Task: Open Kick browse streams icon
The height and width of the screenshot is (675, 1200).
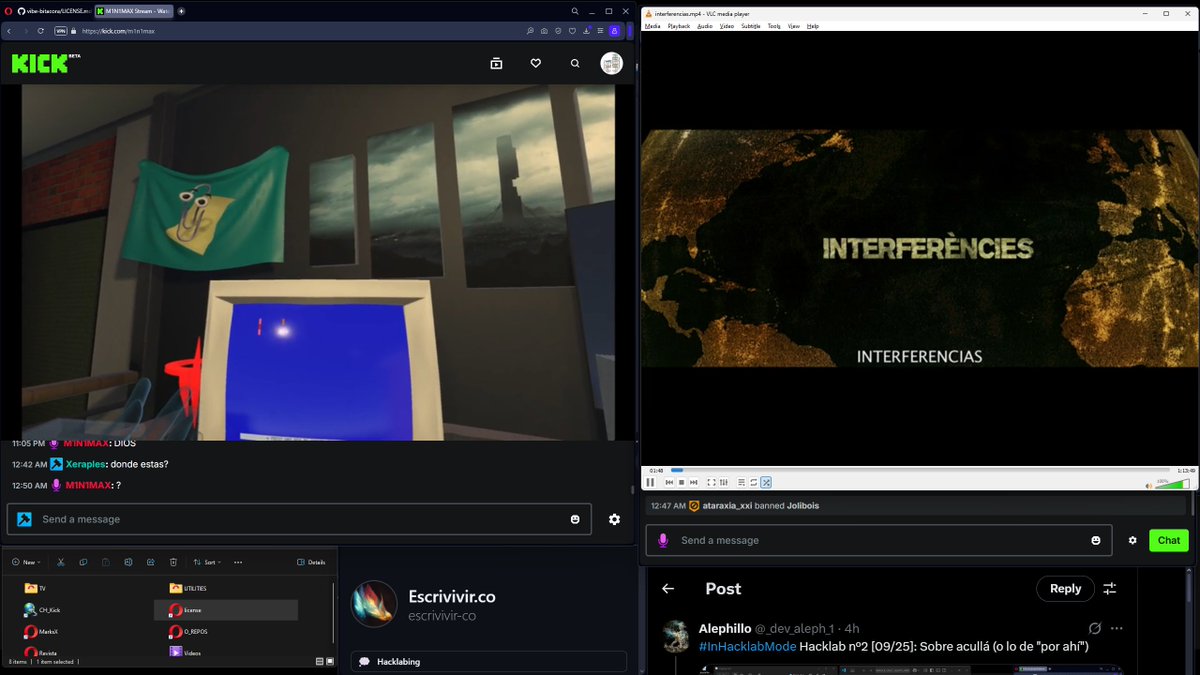Action: click(x=496, y=63)
